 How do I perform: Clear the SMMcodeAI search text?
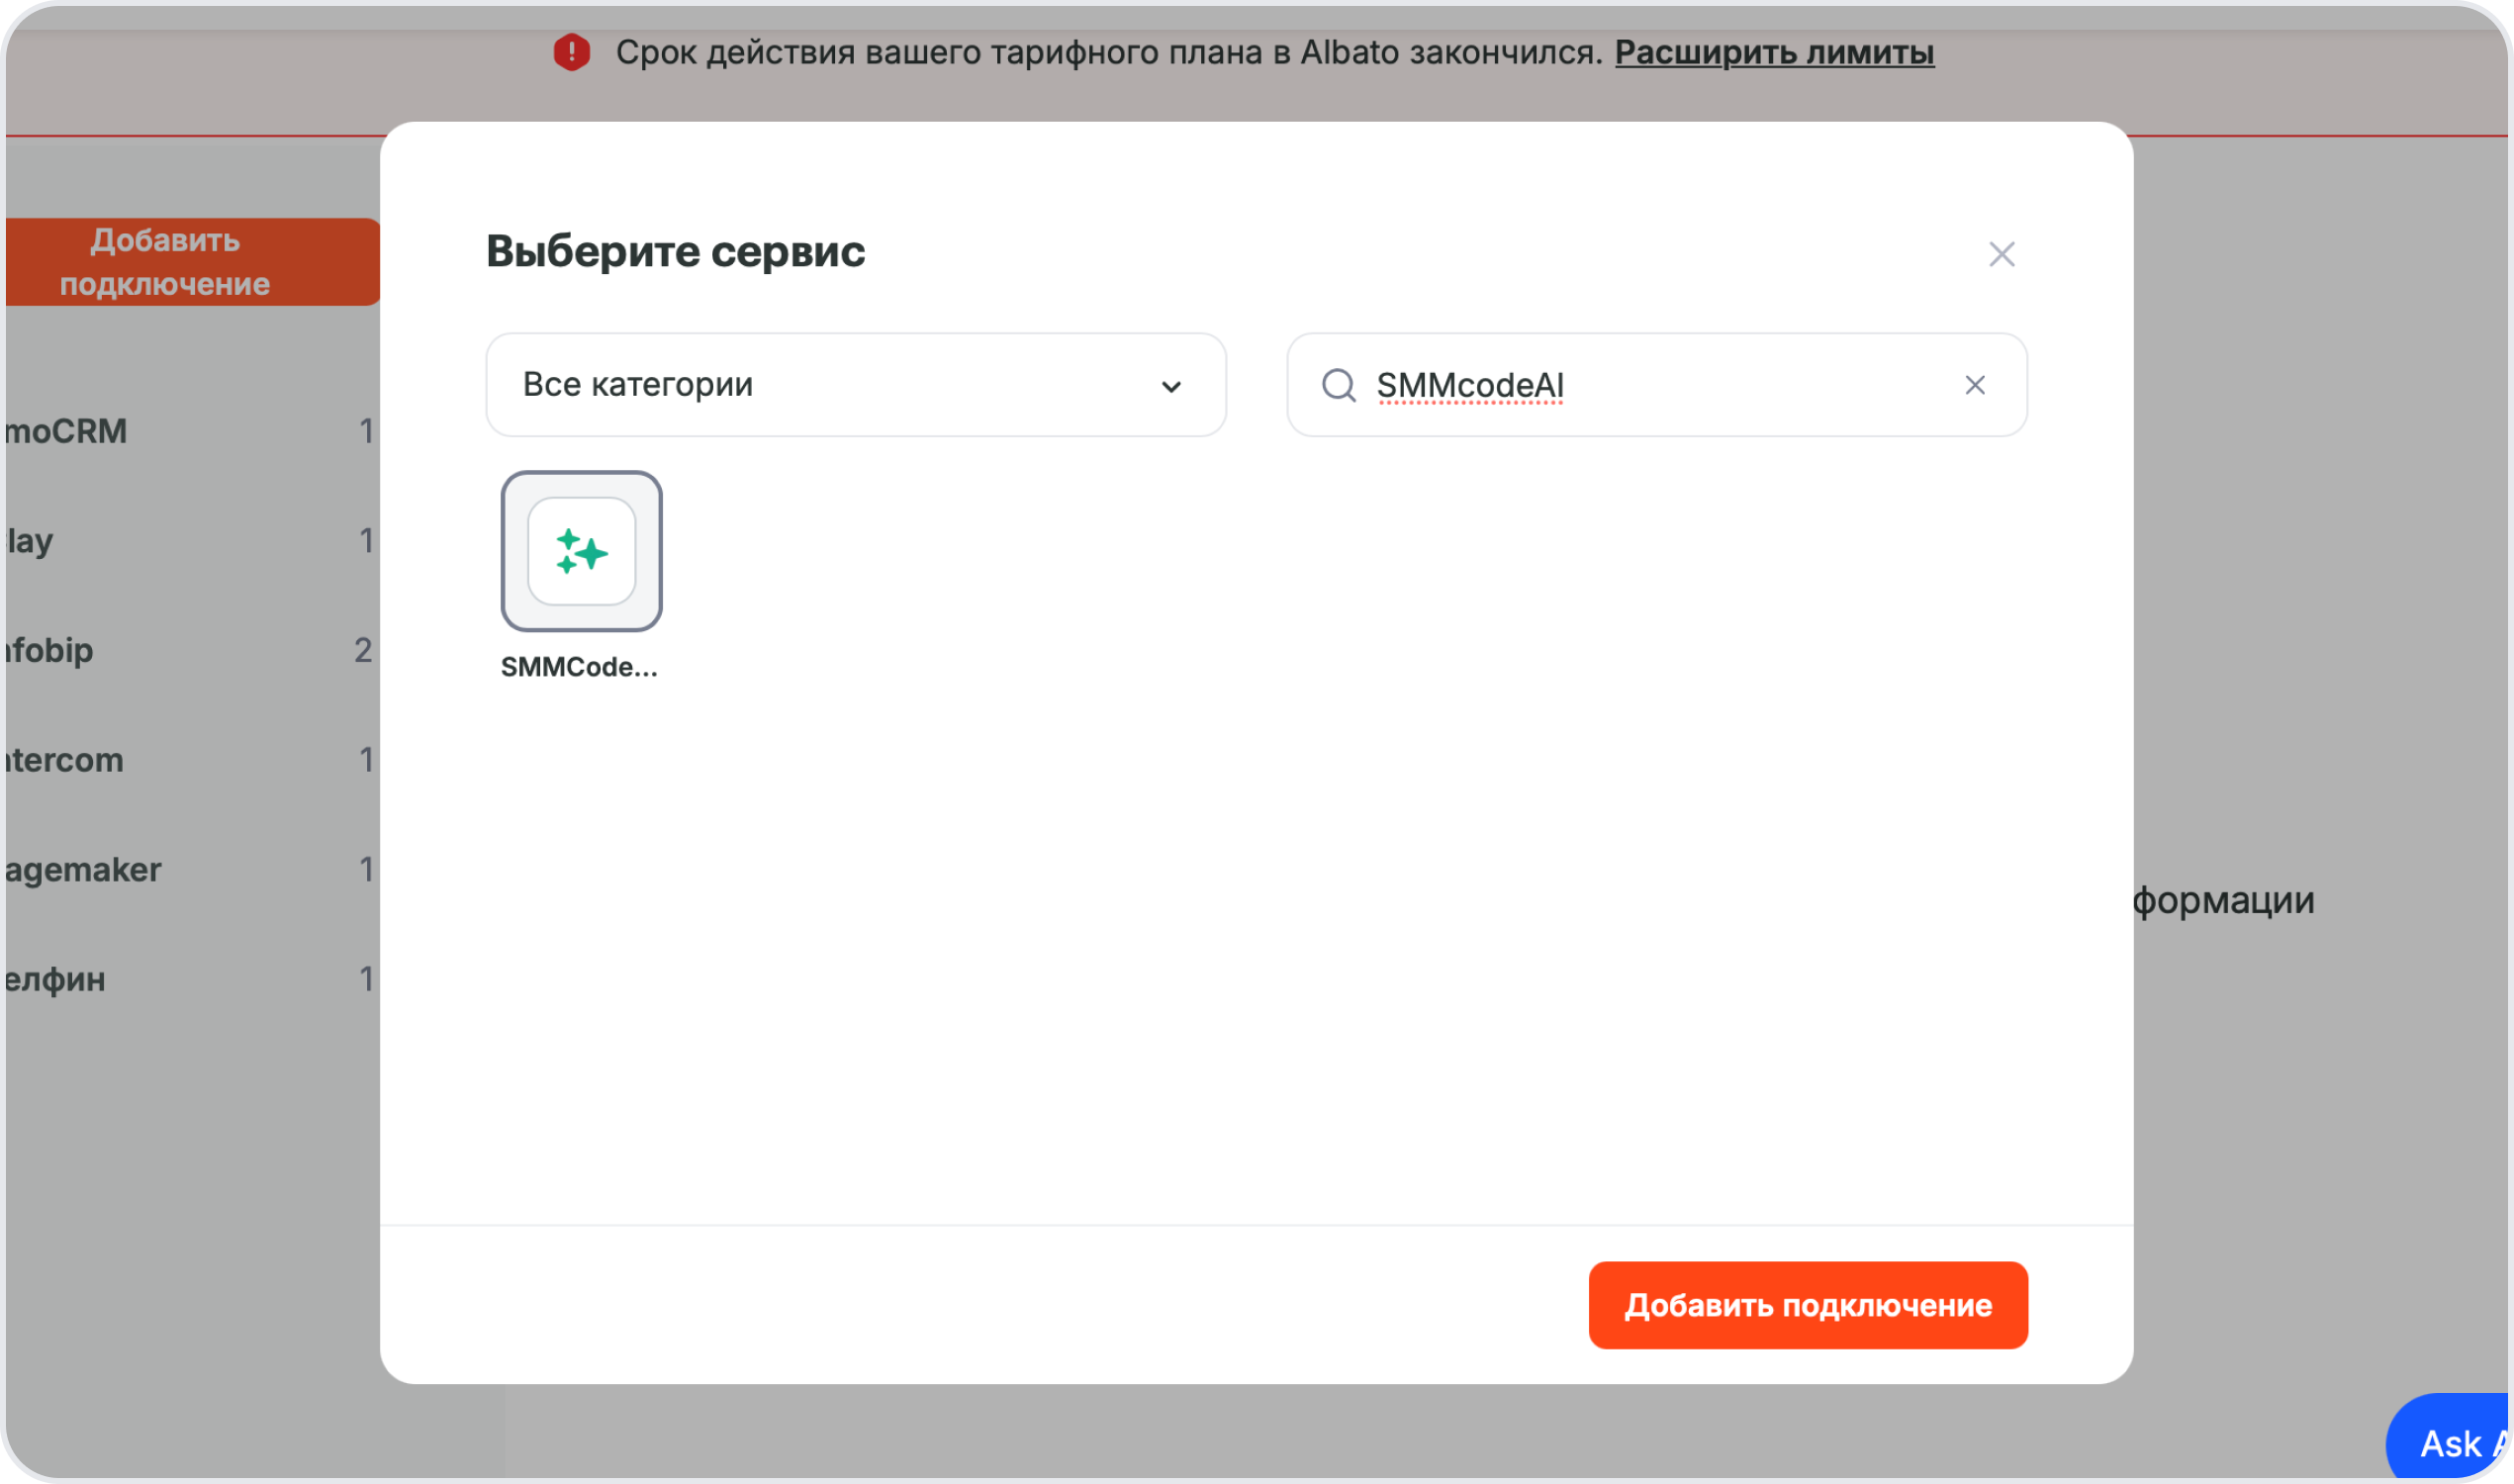coord(1974,385)
